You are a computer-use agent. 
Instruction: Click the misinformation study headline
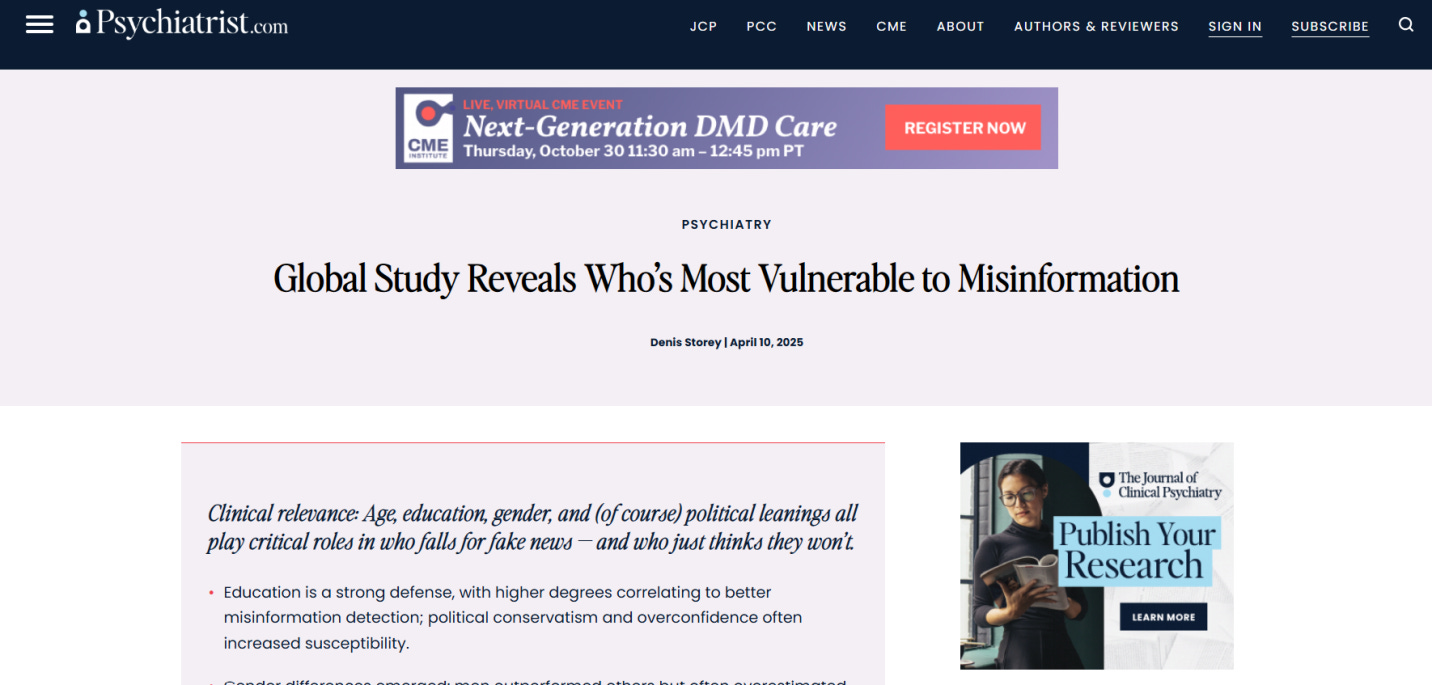726,279
